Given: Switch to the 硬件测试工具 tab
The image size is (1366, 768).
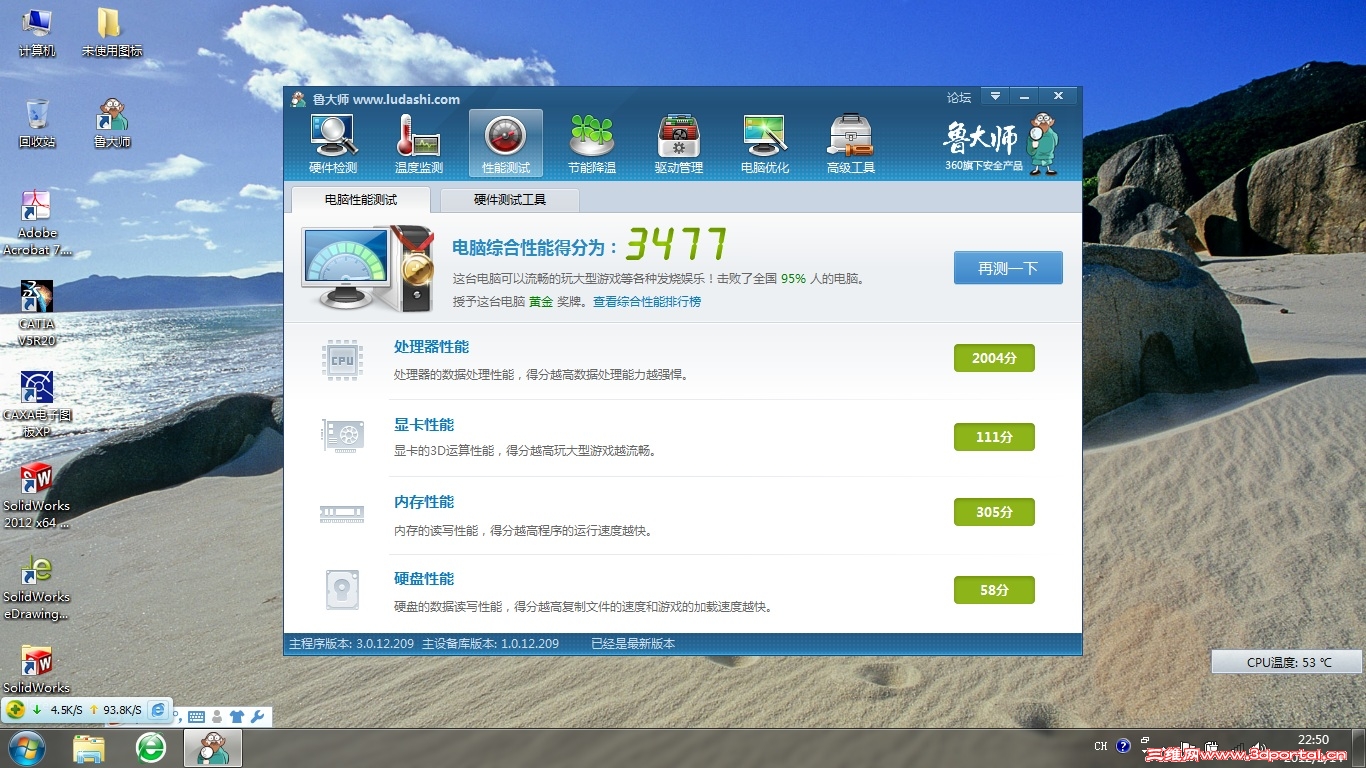Looking at the screenshot, I should (x=510, y=200).
